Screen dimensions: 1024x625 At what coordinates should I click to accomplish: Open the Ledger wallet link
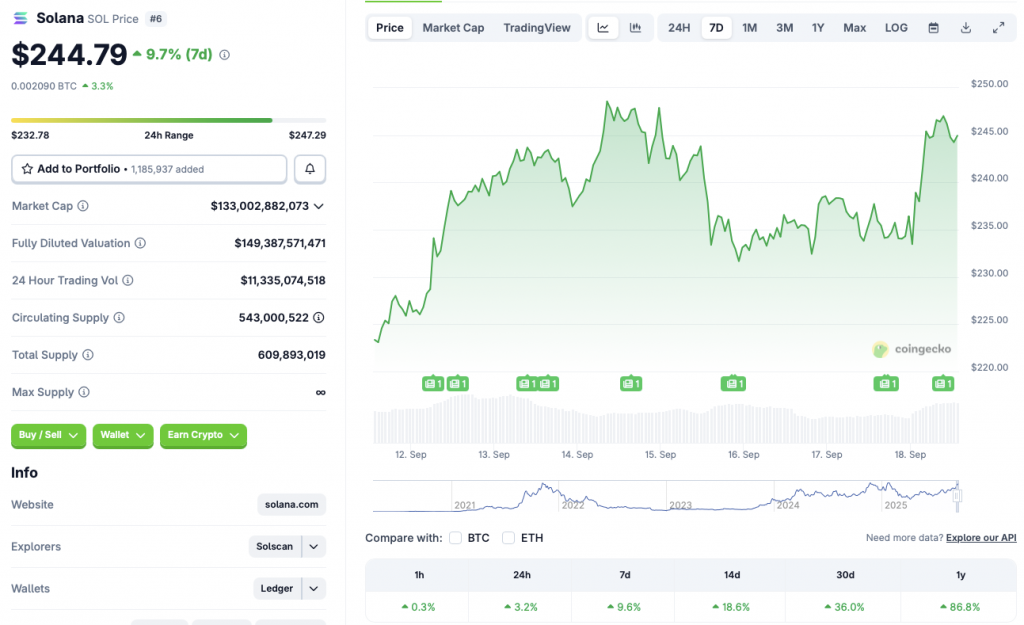pyautogui.click(x=276, y=588)
